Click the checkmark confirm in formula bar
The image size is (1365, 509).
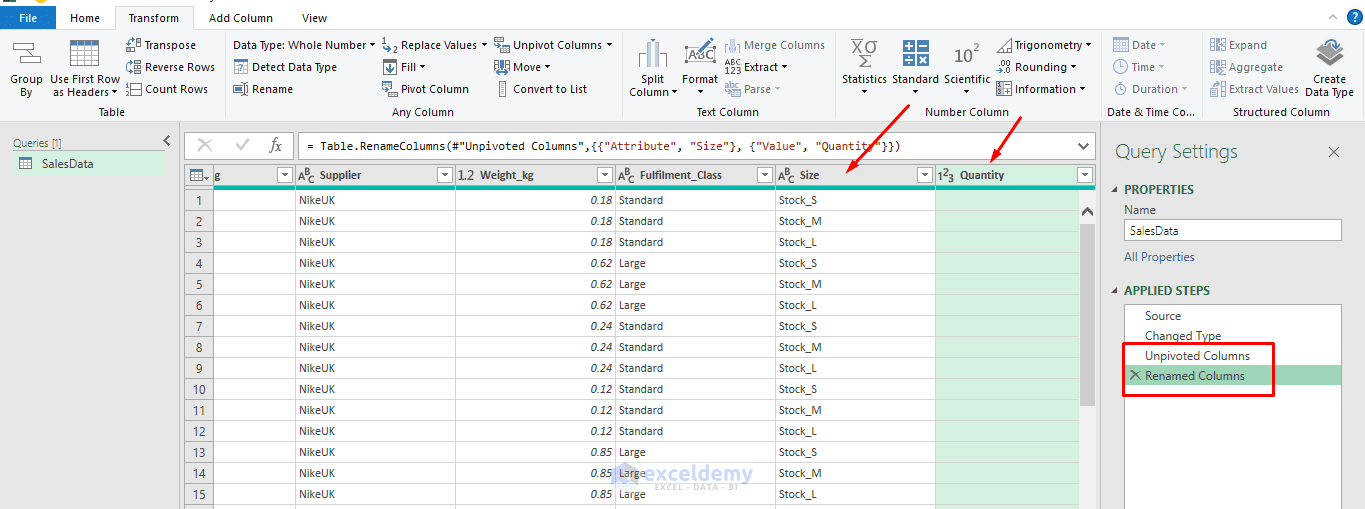tap(242, 146)
